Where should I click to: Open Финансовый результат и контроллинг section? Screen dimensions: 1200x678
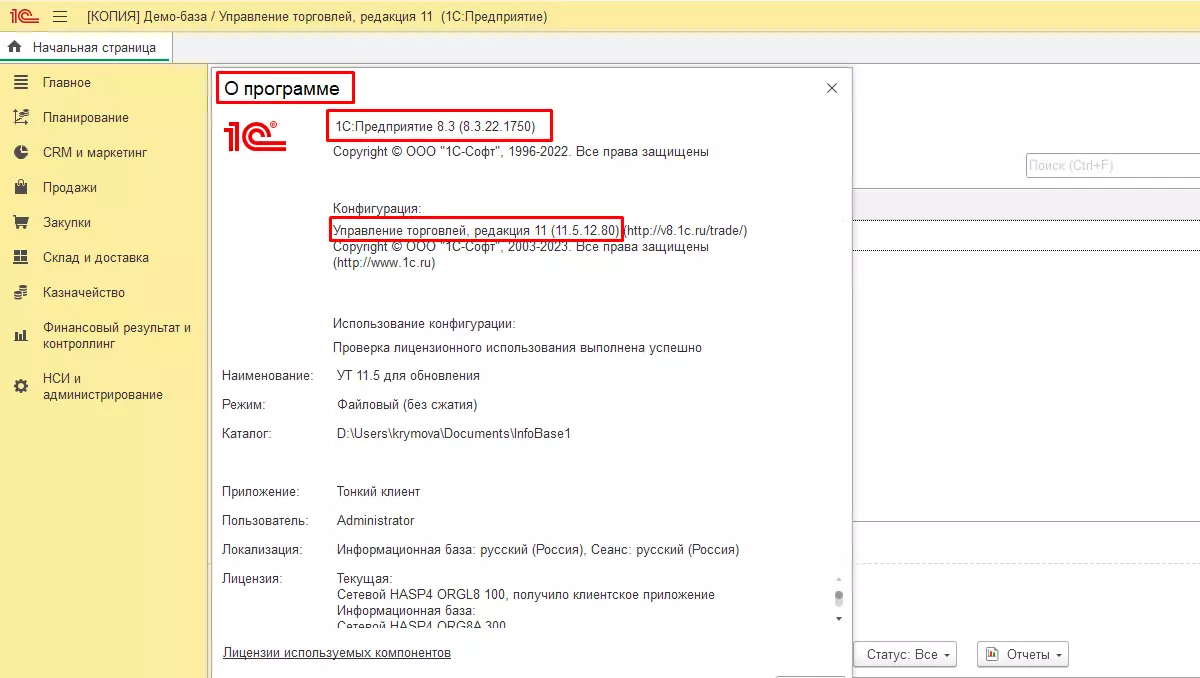pyautogui.click(x=117, y=335)
